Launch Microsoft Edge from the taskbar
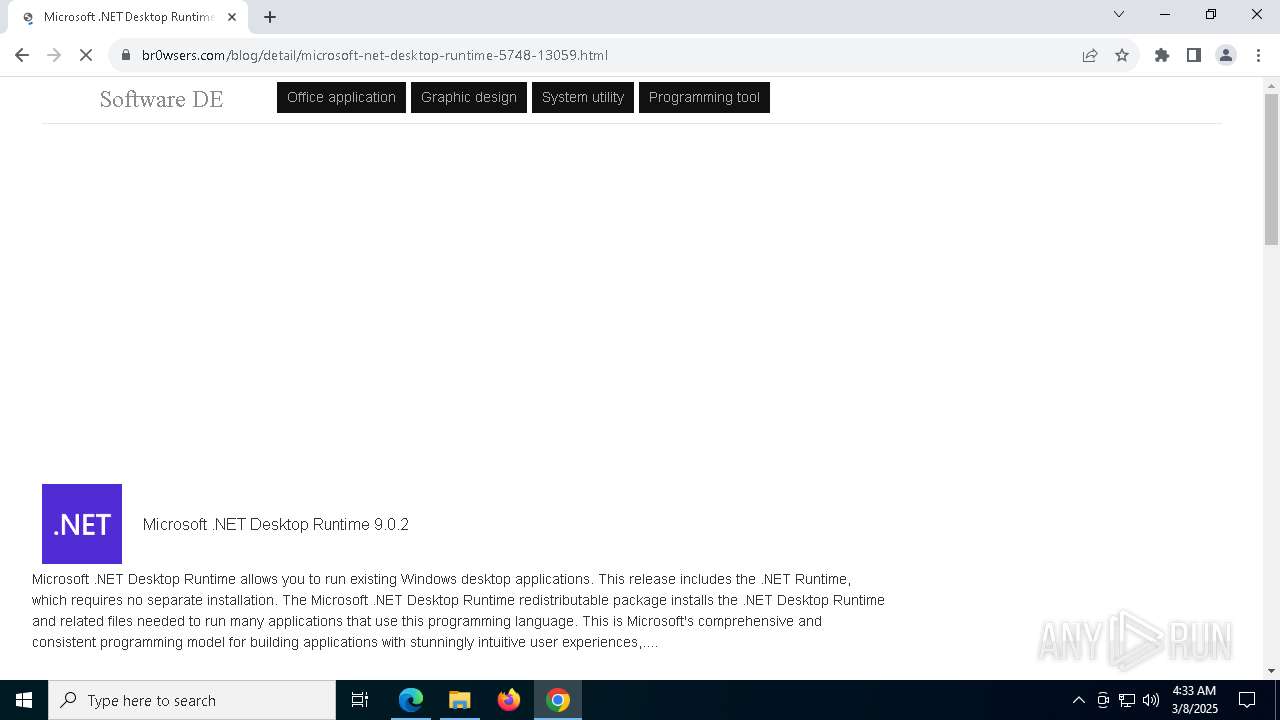The width and height of the screenshot is (1280, 720). coord(411,700)
